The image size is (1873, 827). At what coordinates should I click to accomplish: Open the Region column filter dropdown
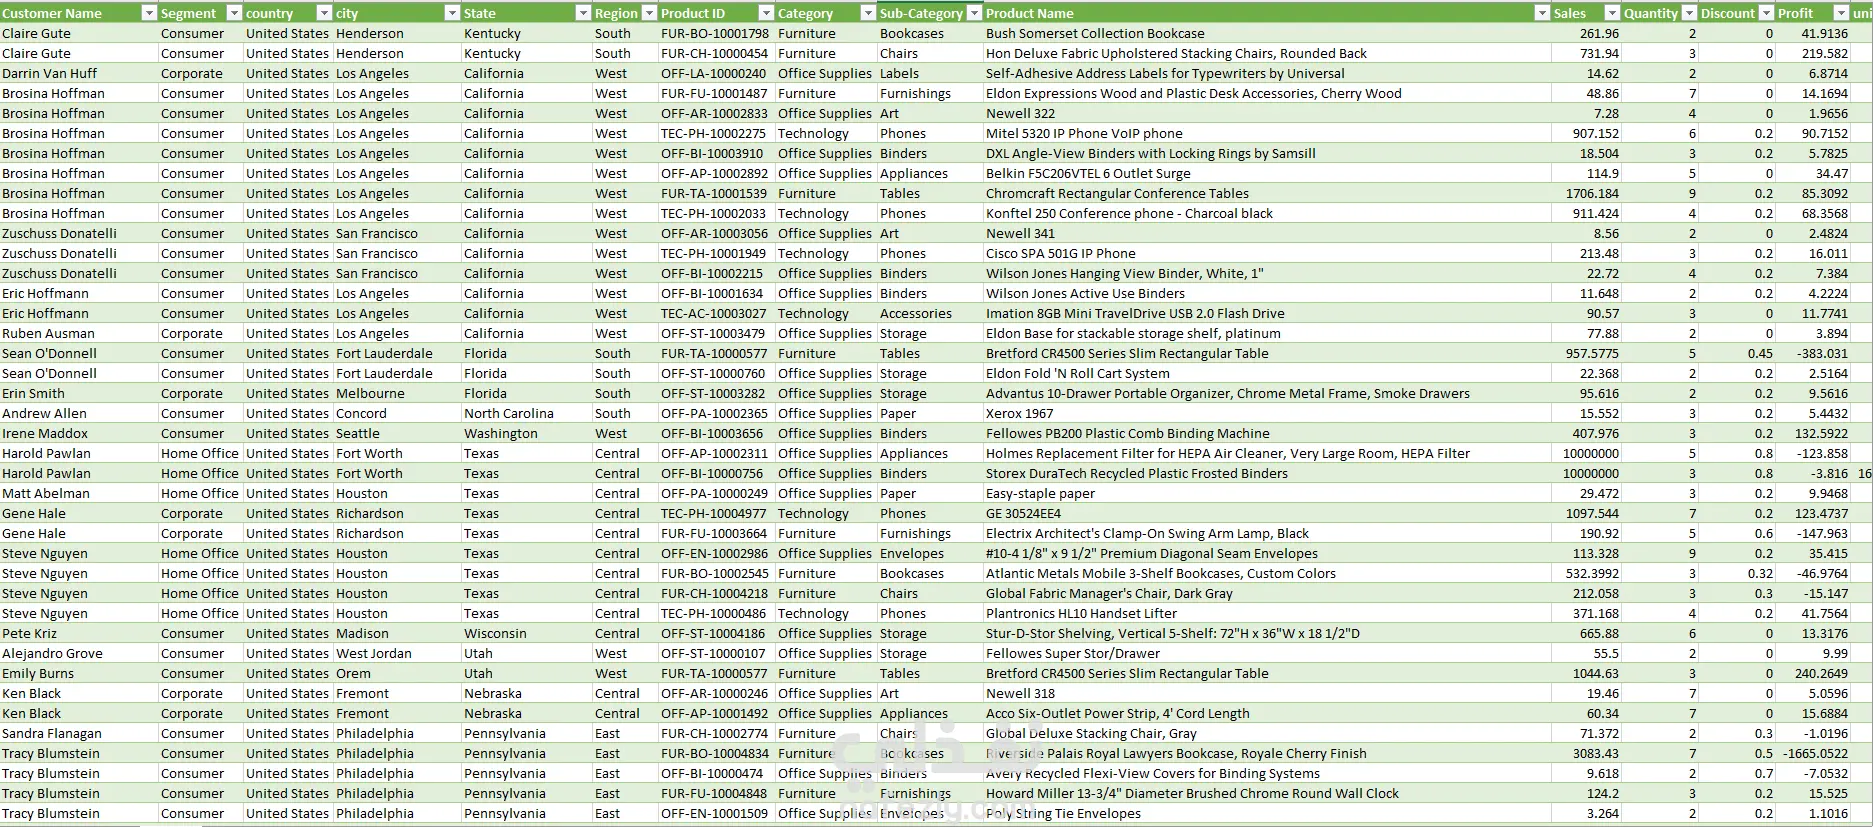click(649, 13)
